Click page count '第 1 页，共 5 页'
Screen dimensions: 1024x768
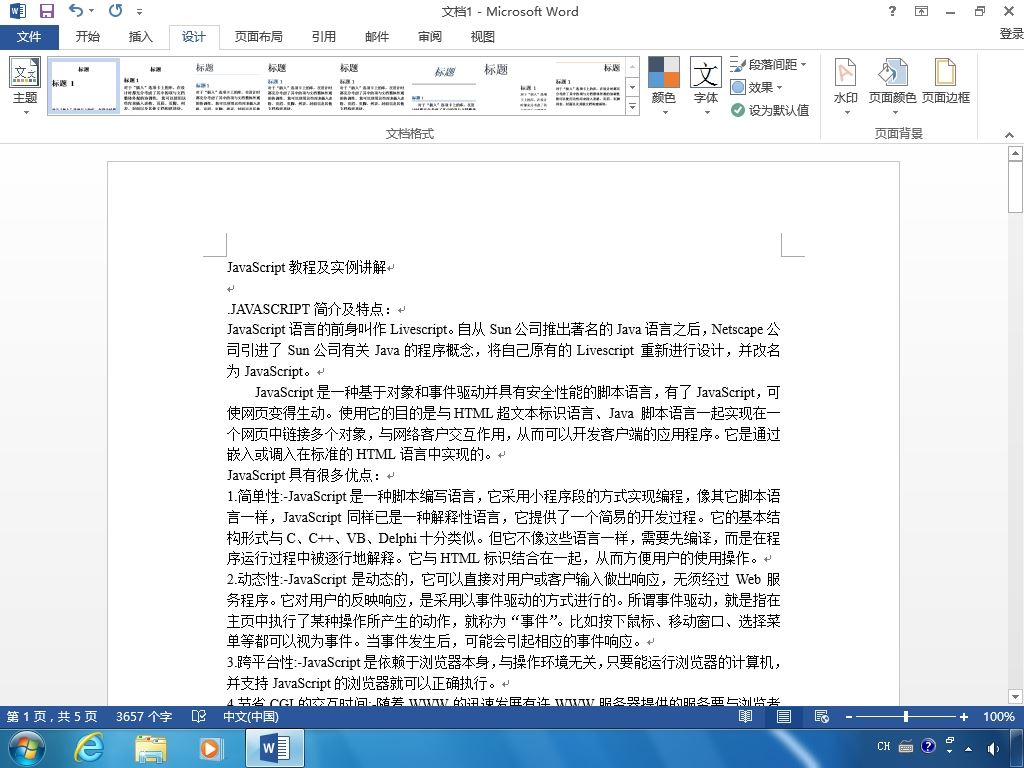pos(52,717)
